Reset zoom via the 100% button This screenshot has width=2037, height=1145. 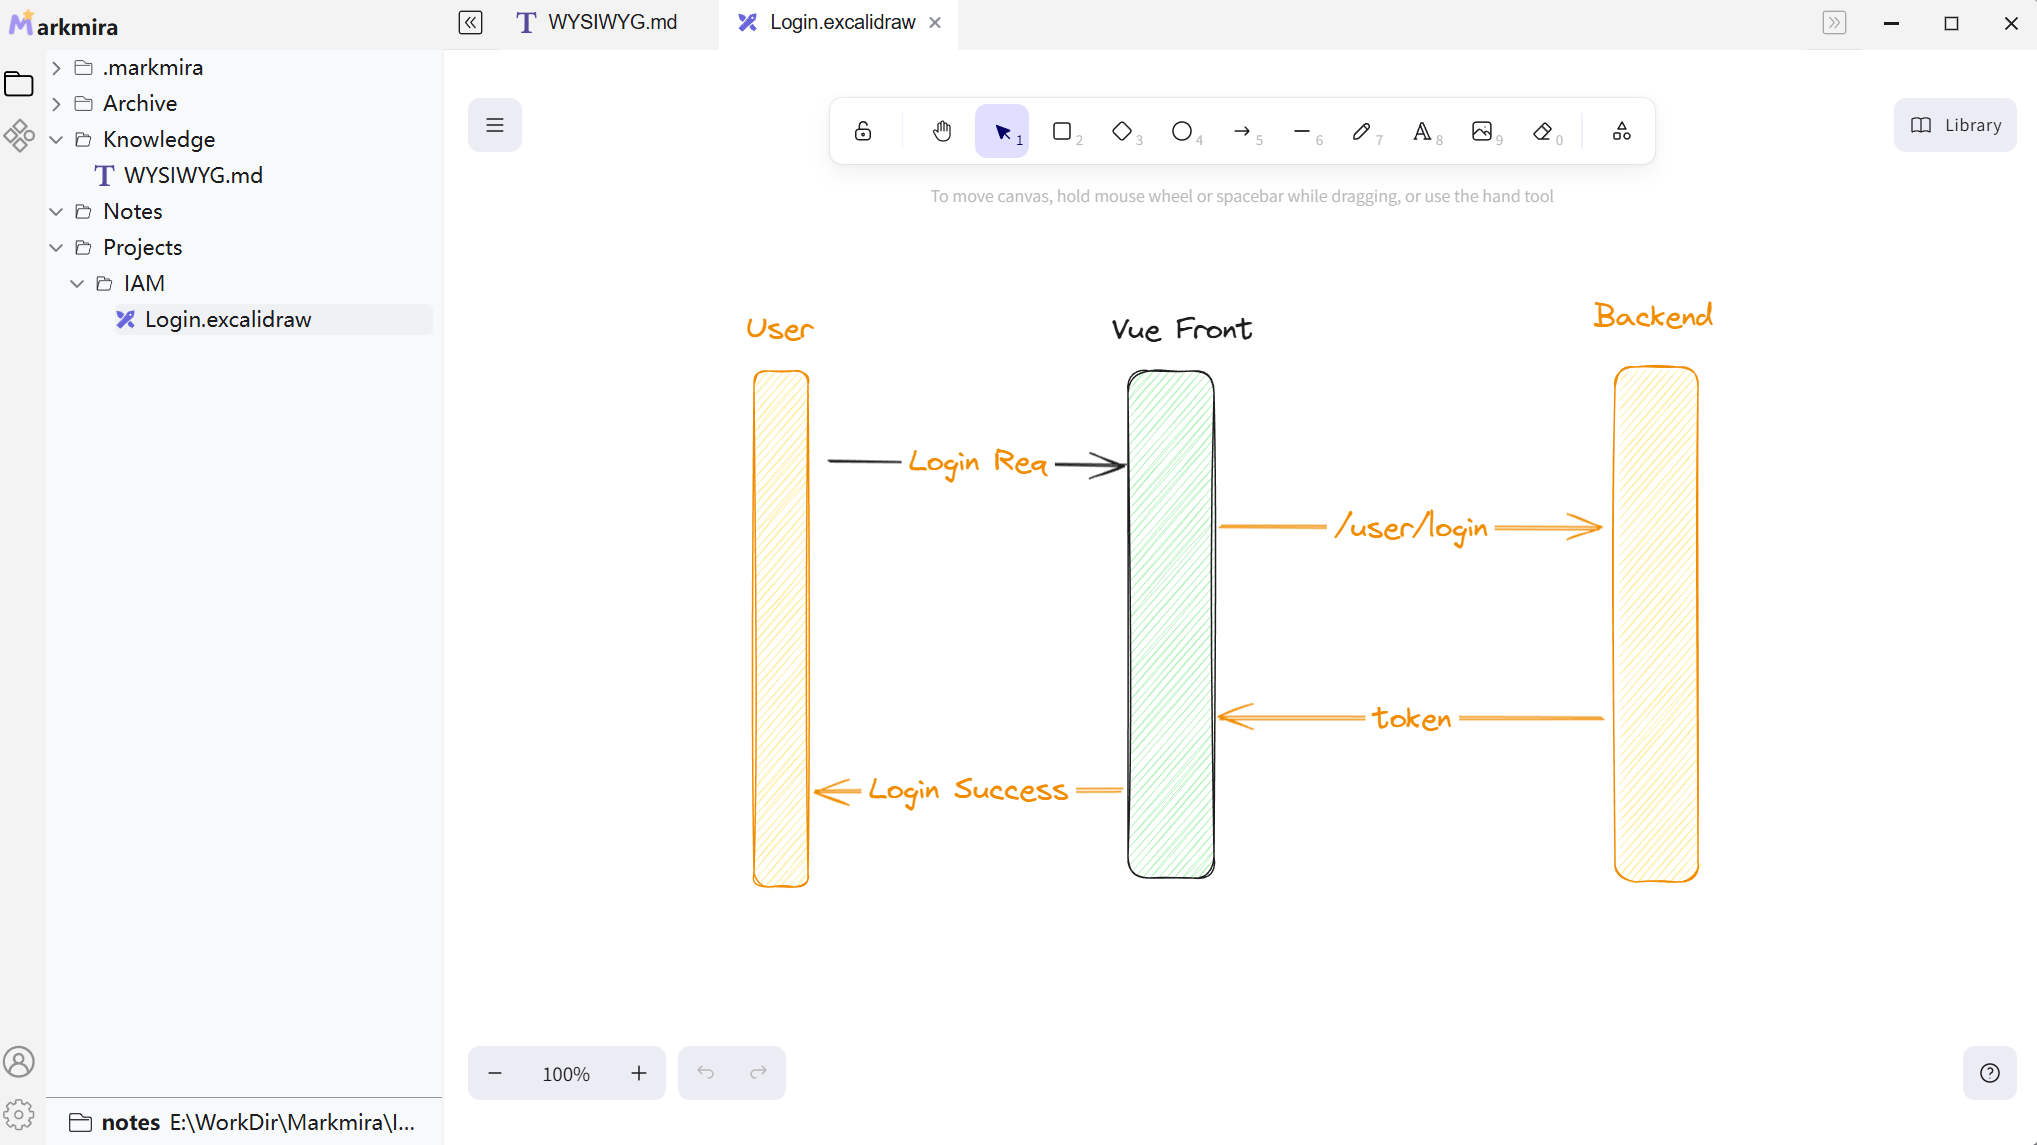click(566, 1073)
